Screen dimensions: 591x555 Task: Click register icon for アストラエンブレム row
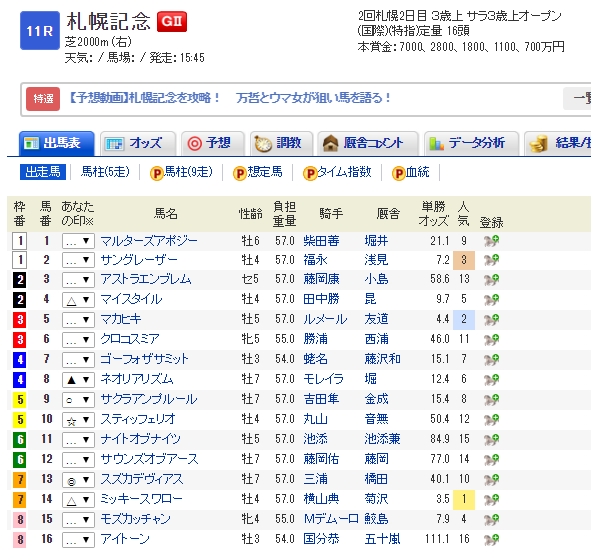tap(491, 279)
